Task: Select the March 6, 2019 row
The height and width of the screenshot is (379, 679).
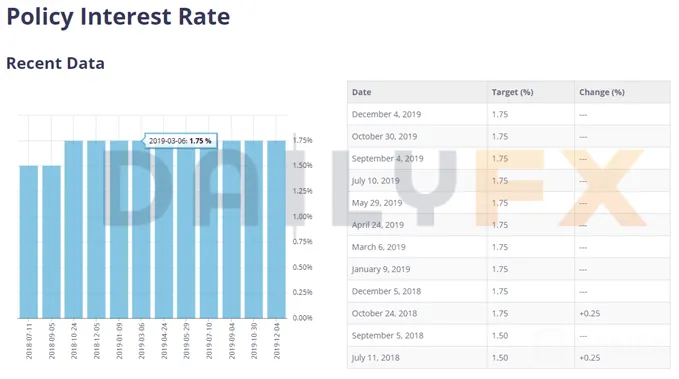Action: (x=509, y=247)
